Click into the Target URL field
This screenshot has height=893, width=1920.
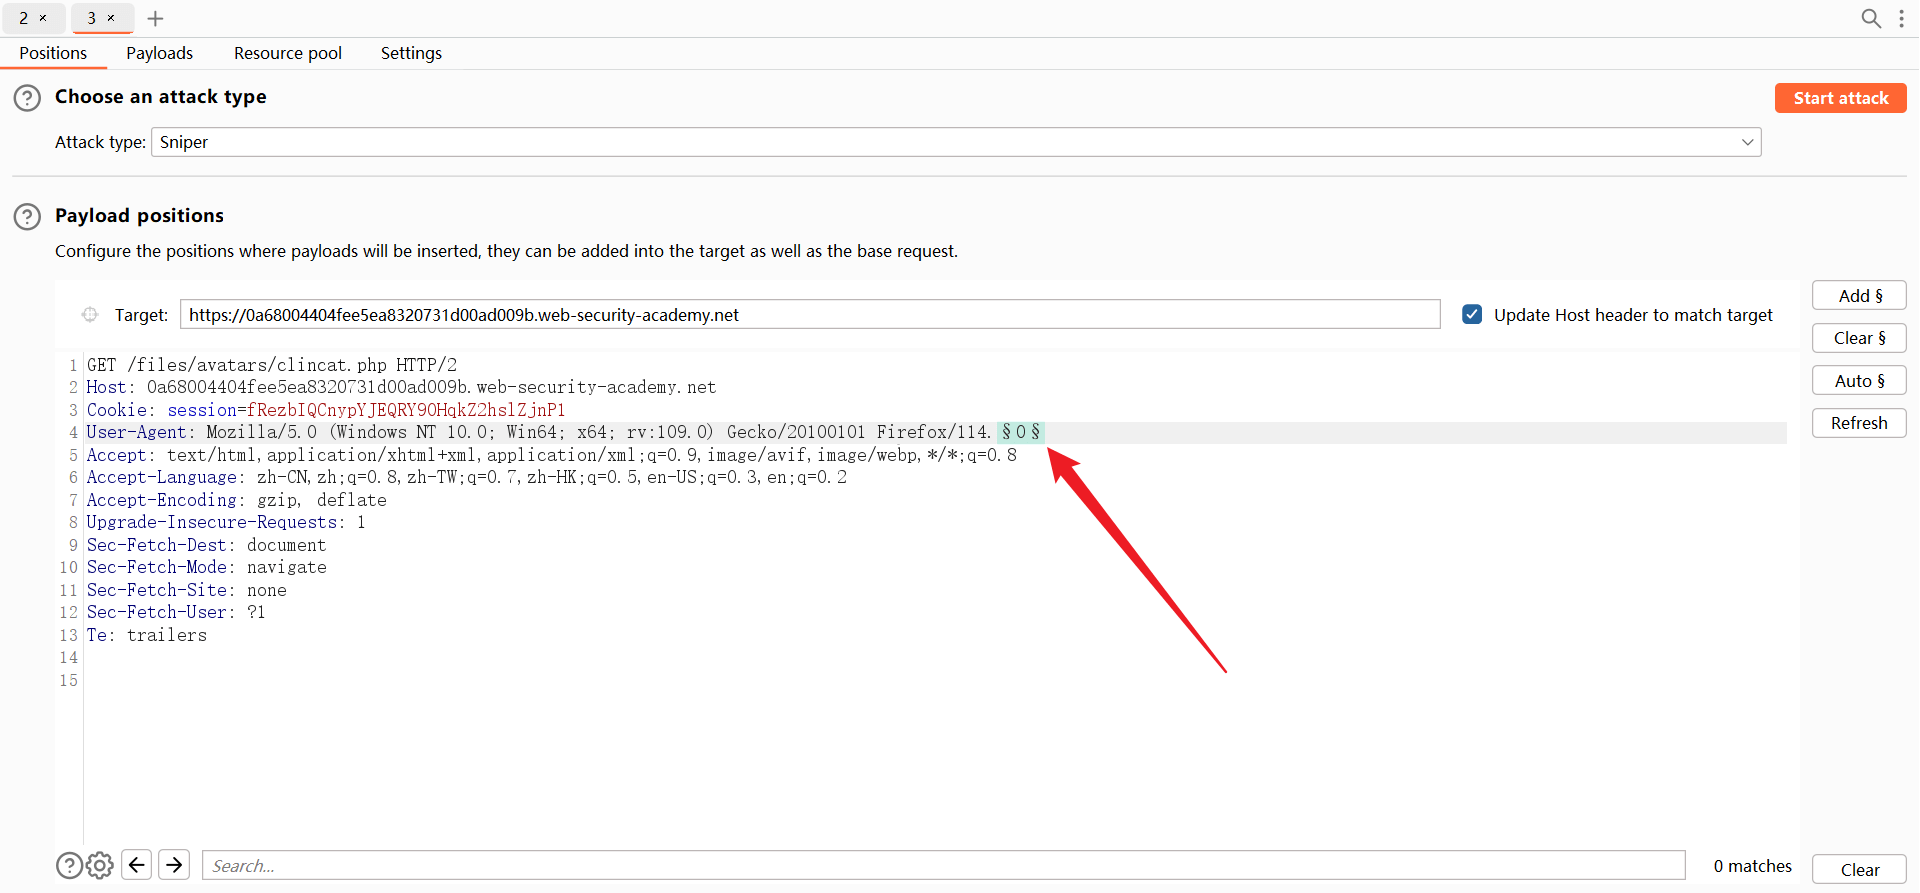(809, 315)
